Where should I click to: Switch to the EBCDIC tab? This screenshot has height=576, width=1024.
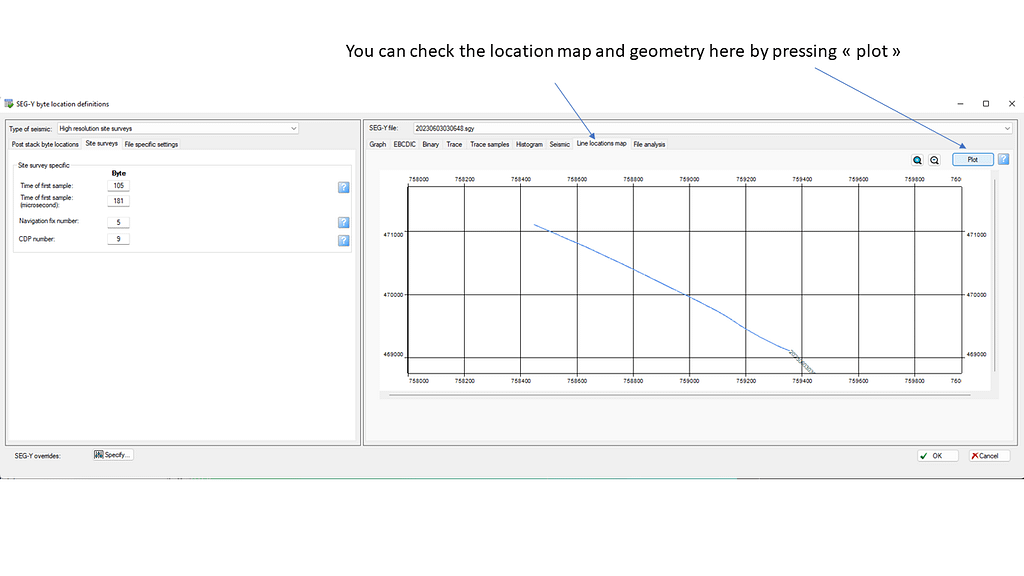coord(404,144)
